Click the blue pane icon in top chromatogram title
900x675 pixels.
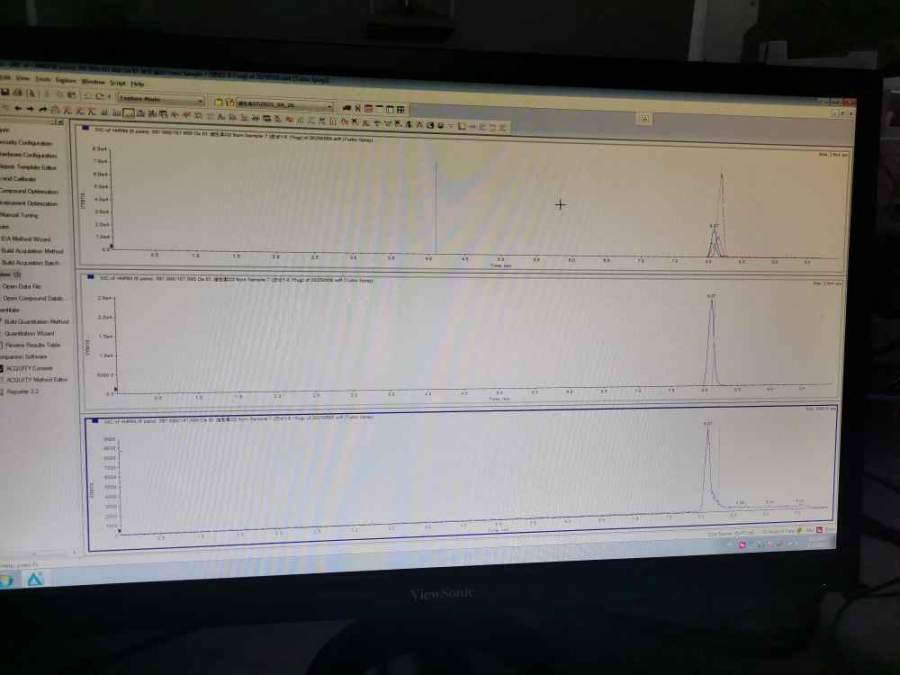click(88, 129)
